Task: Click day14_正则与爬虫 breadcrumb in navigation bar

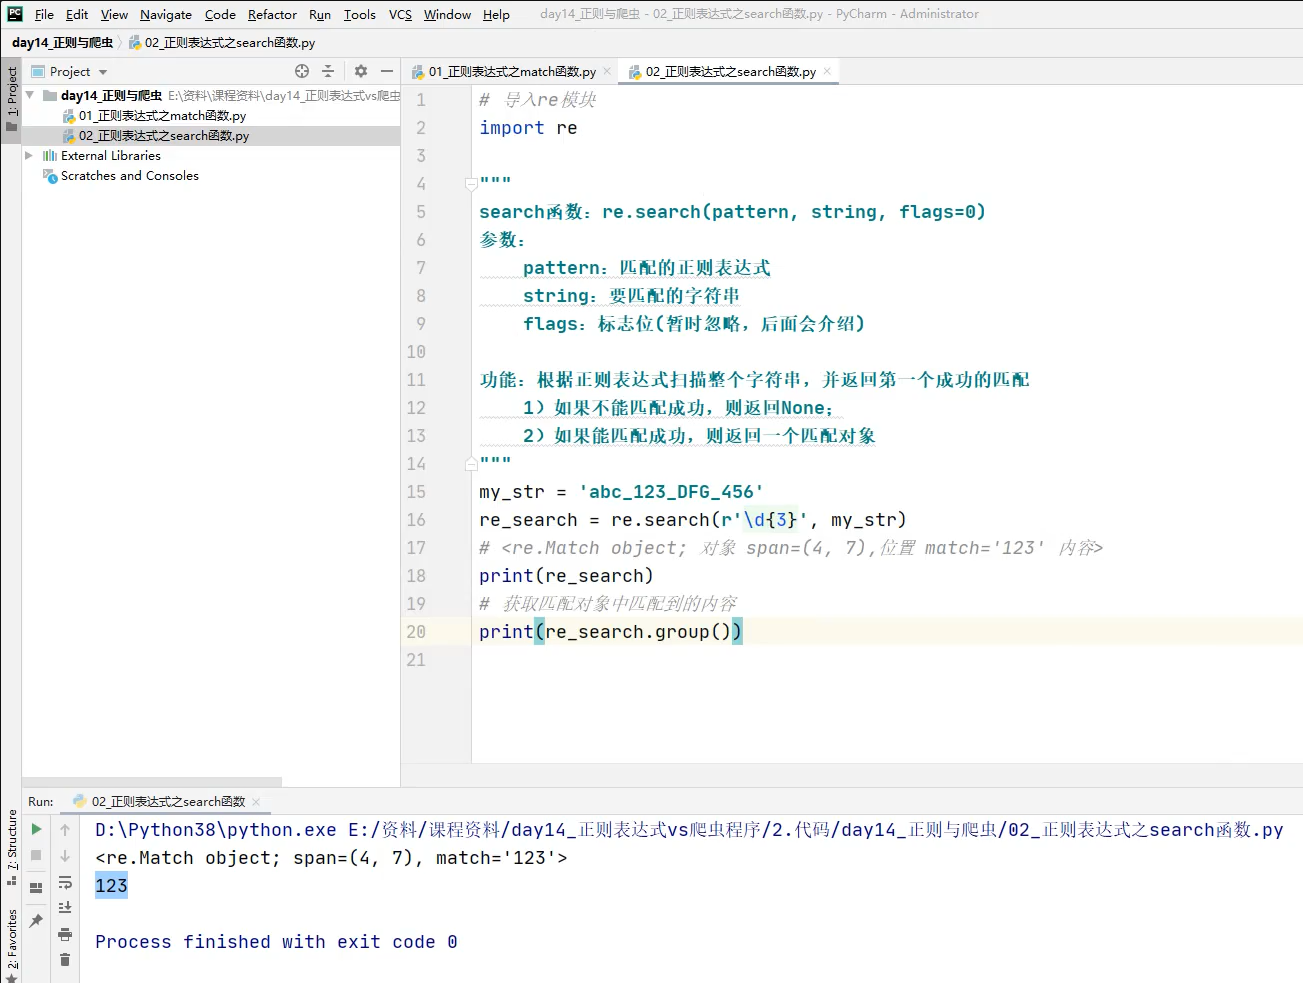Action: click(x=62, y=42)
